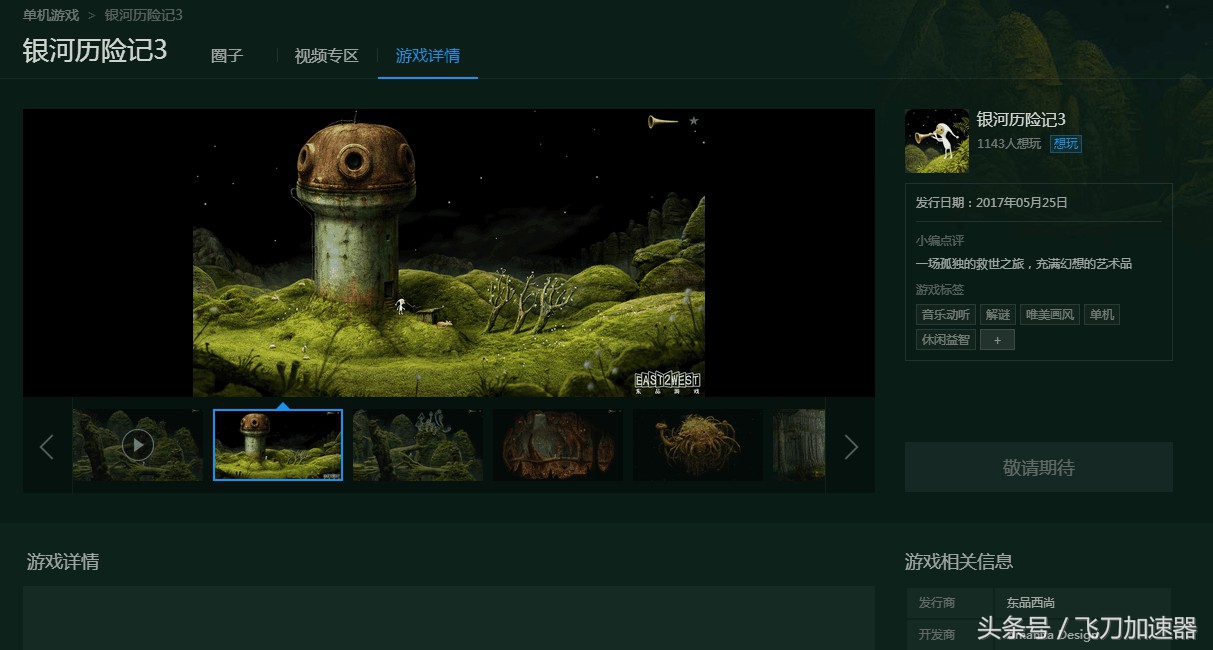Click the 游戏相关信息 heading
The width and height of the screenshot is (1213, 650).
[959, 562]
